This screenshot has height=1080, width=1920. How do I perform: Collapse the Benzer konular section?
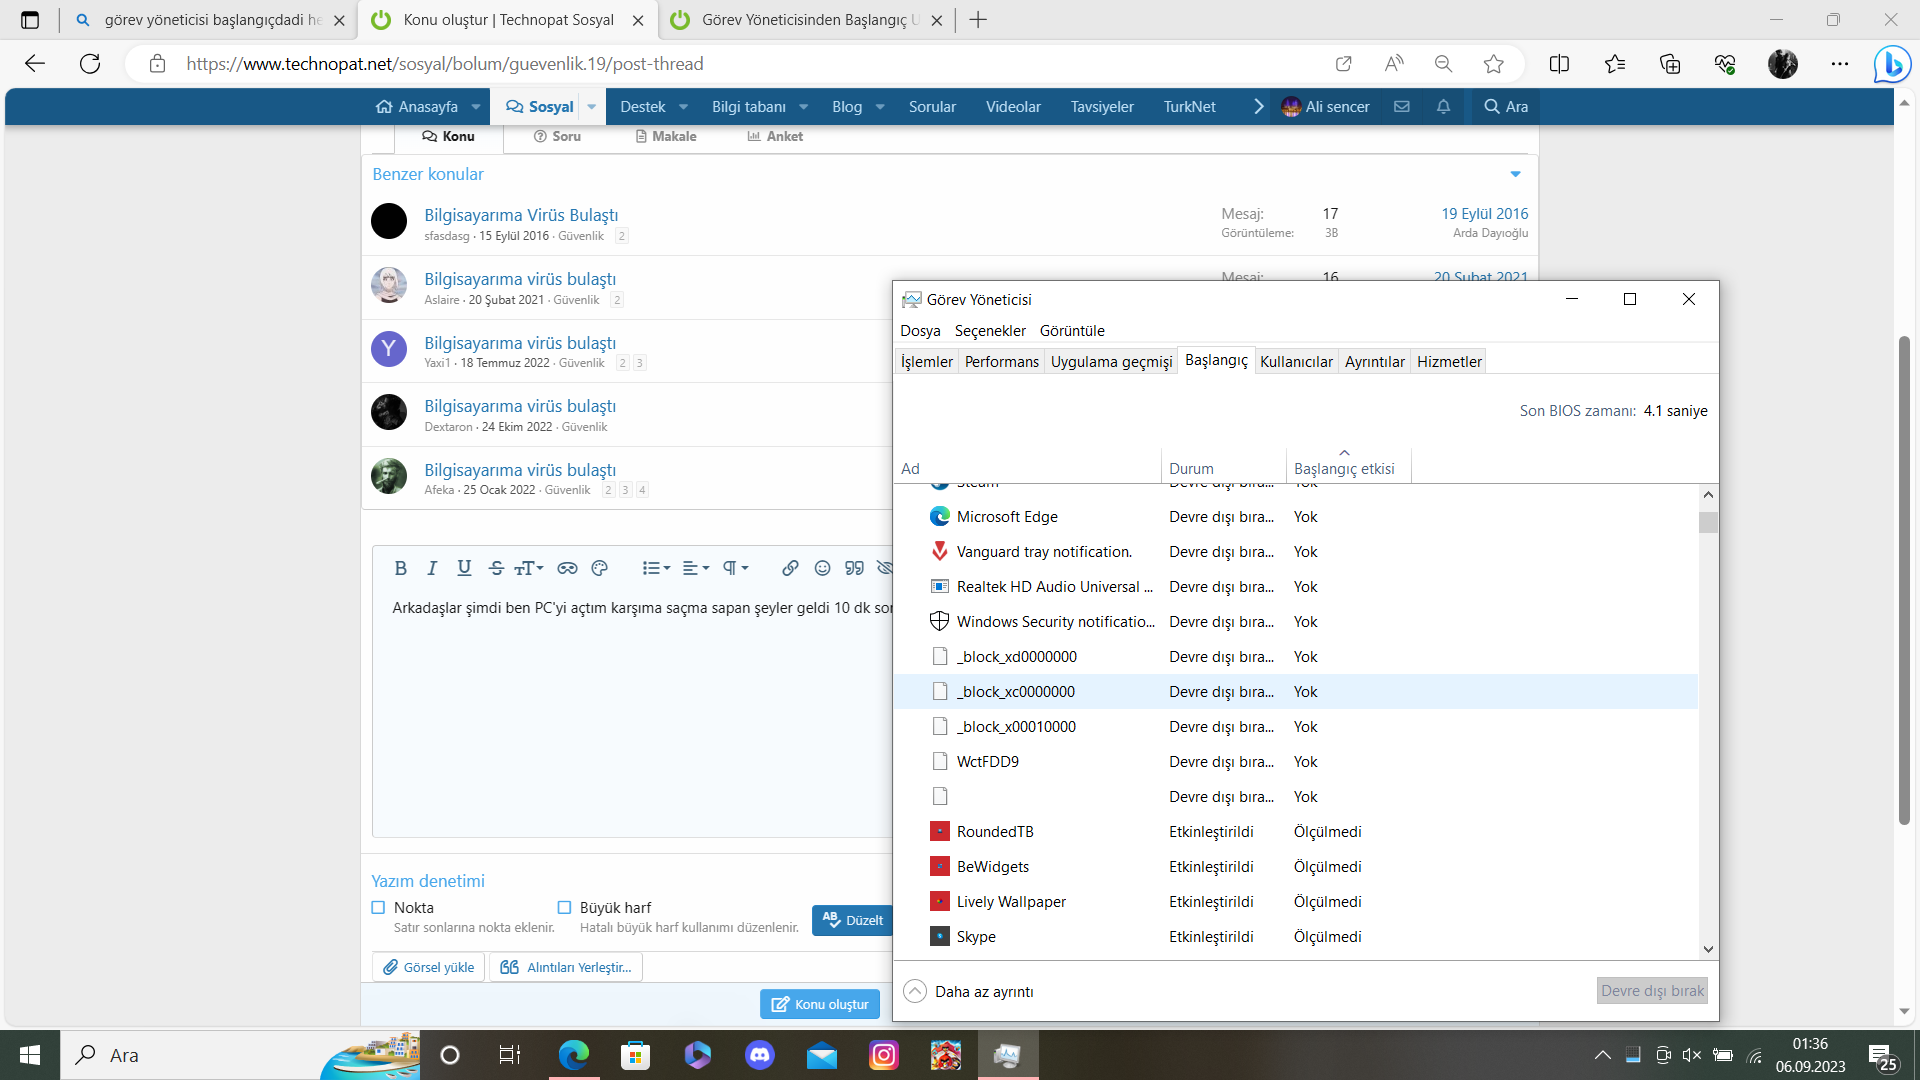tap(1515, 174)
